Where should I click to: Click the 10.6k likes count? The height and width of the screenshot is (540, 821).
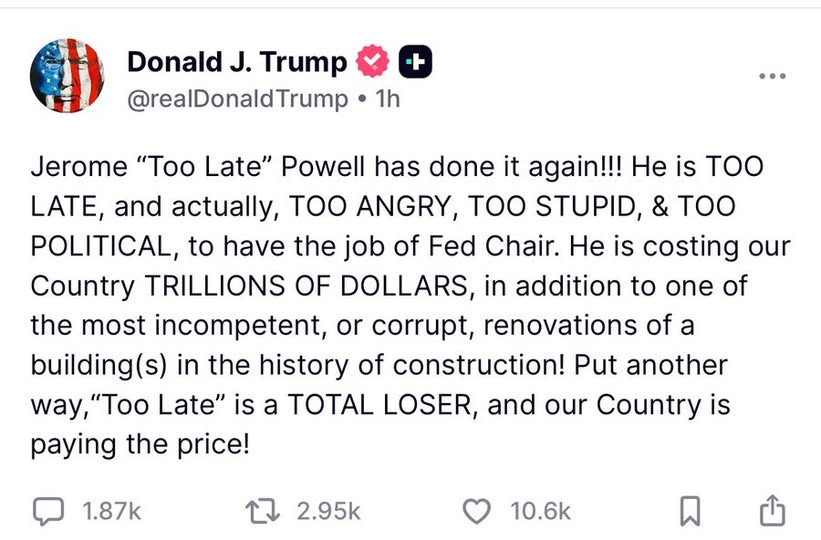[x=540, y=511]
